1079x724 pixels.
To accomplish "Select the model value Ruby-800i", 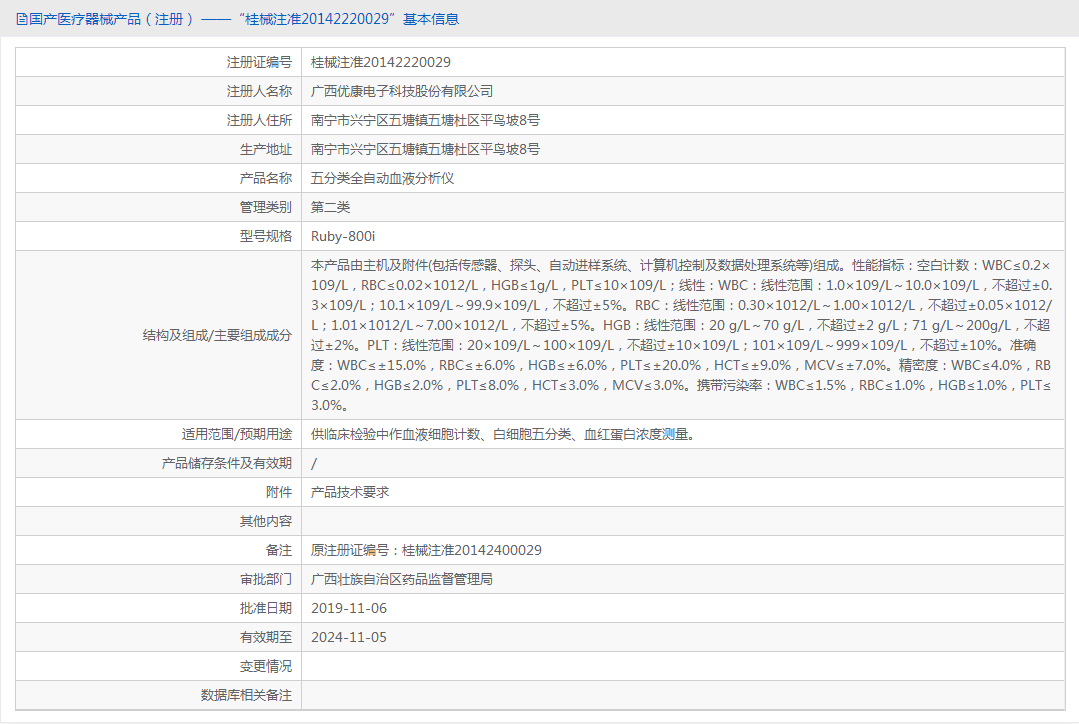I will coord(343,236).
